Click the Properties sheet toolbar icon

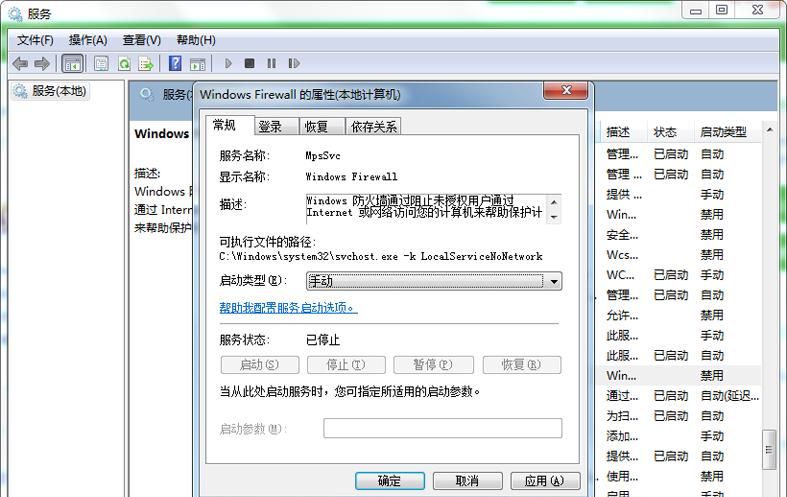[x=101, y=64]
